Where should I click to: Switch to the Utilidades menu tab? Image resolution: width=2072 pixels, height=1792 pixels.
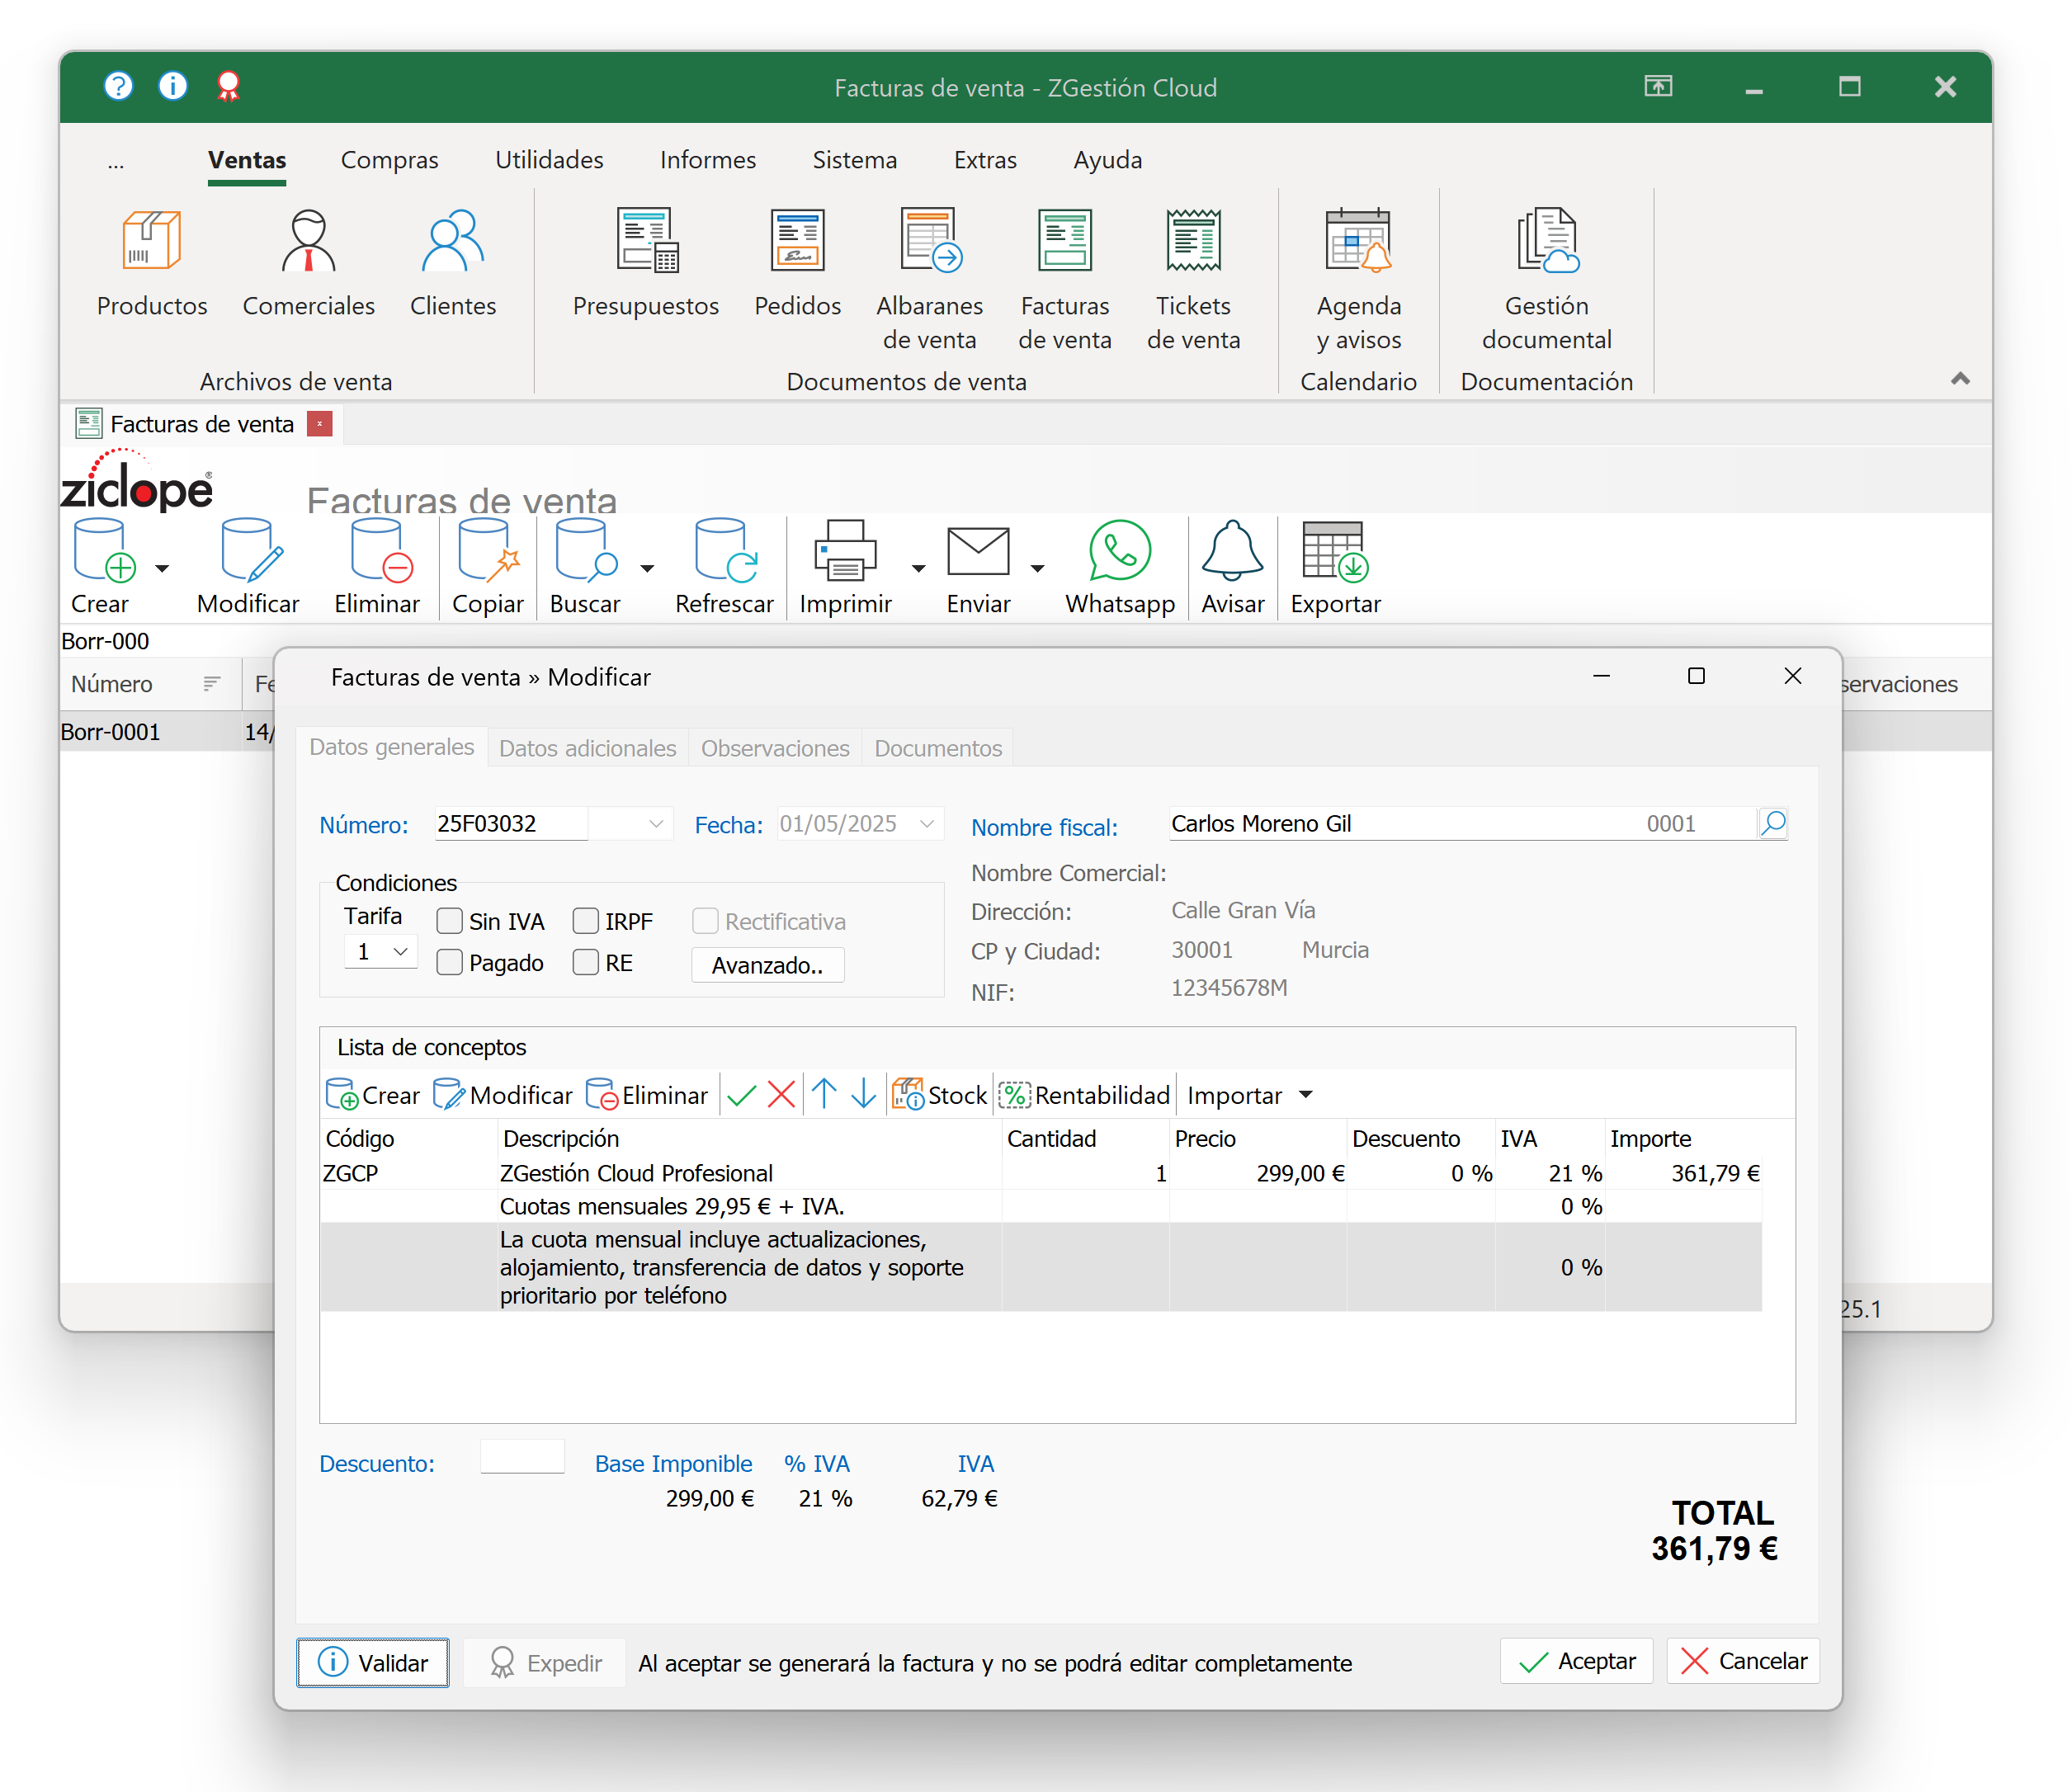549,160
